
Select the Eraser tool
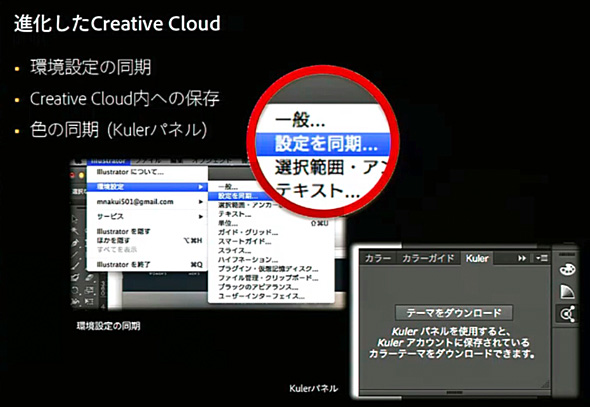point(89,278)
